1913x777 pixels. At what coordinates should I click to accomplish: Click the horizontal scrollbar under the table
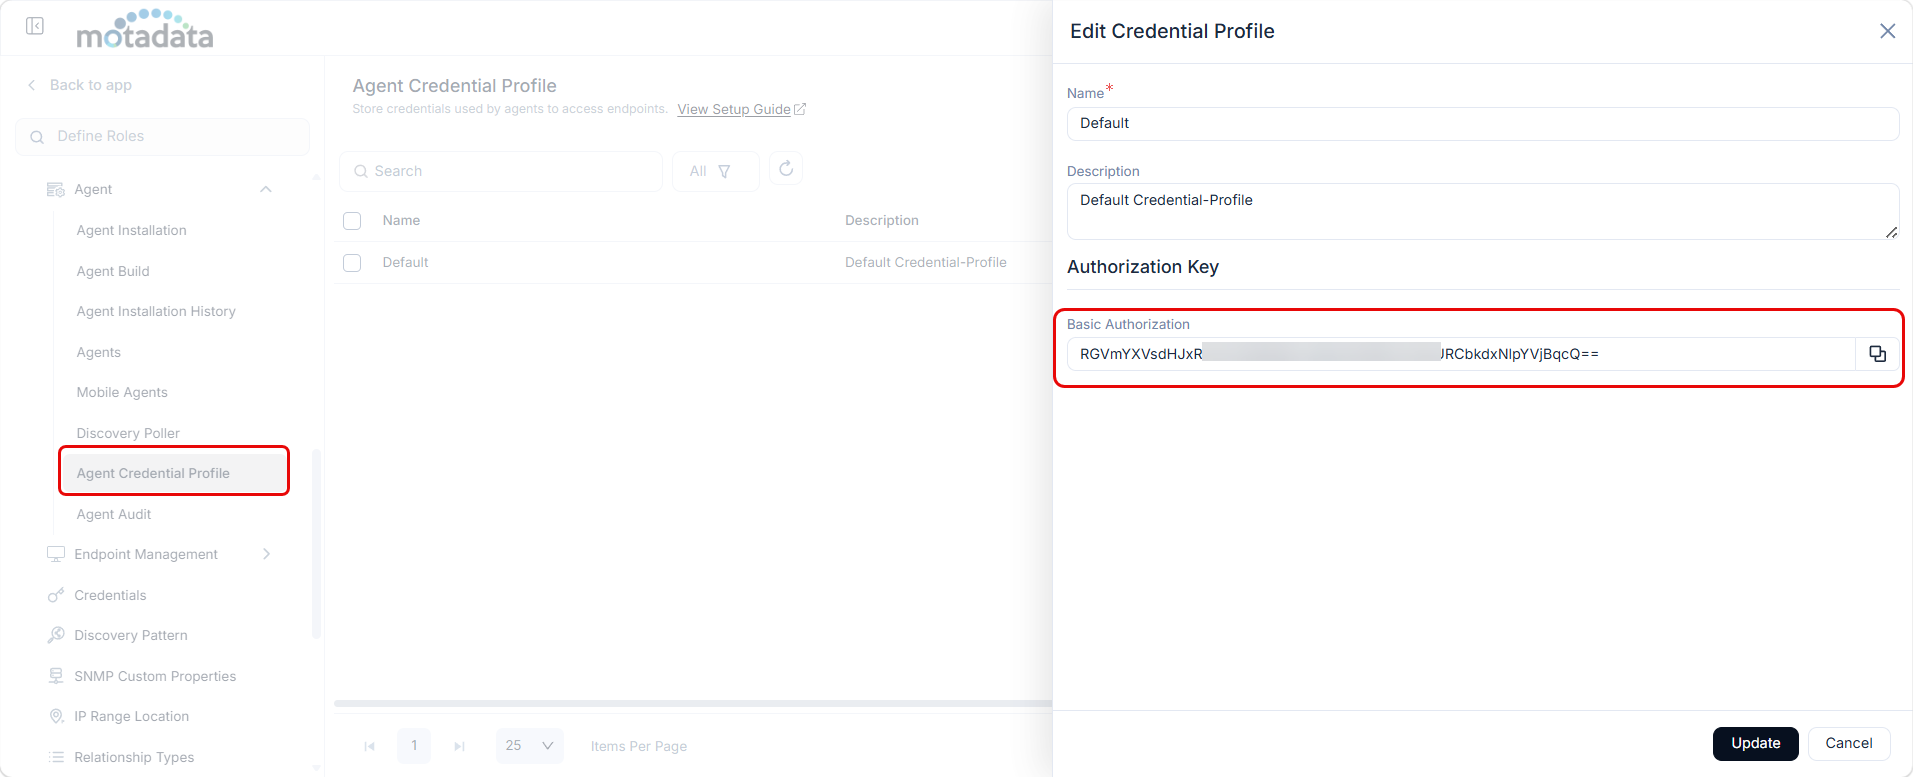tap(692, 704)
